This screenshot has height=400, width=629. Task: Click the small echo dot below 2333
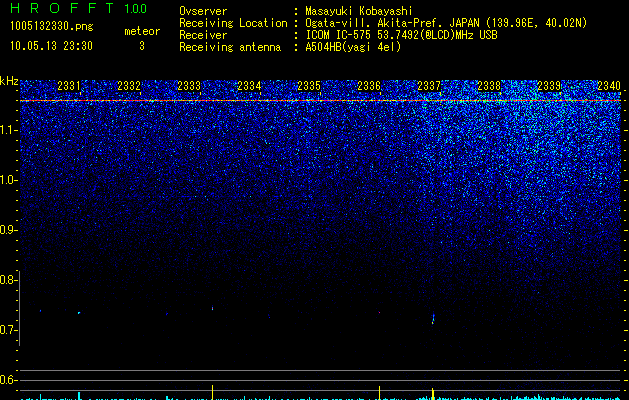click(x=212, y=308)
